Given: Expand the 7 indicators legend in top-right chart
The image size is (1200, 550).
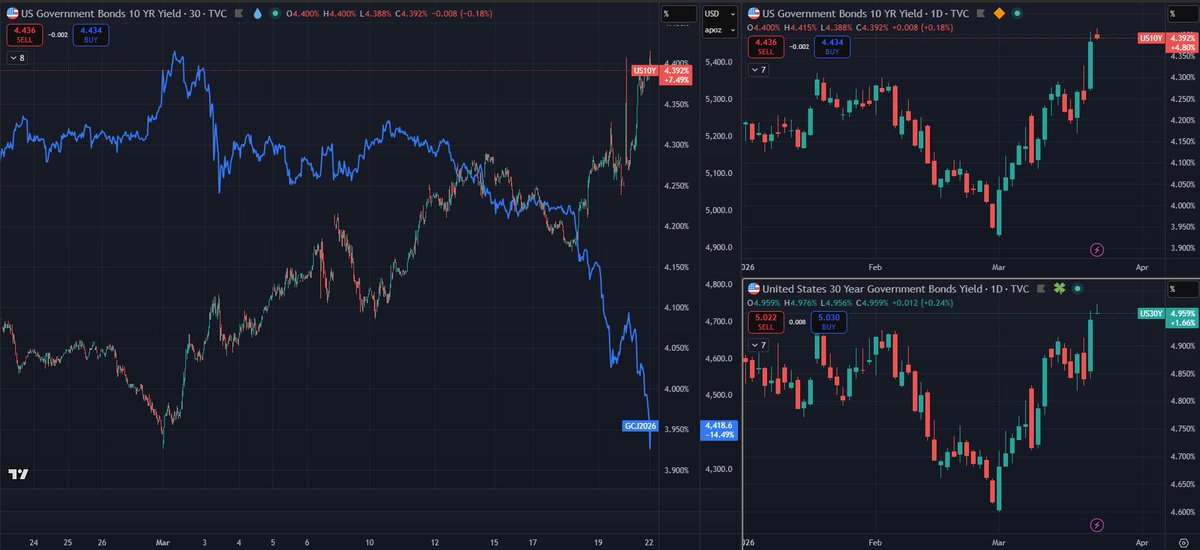Looking at the screenshot, I should point(759,70).
